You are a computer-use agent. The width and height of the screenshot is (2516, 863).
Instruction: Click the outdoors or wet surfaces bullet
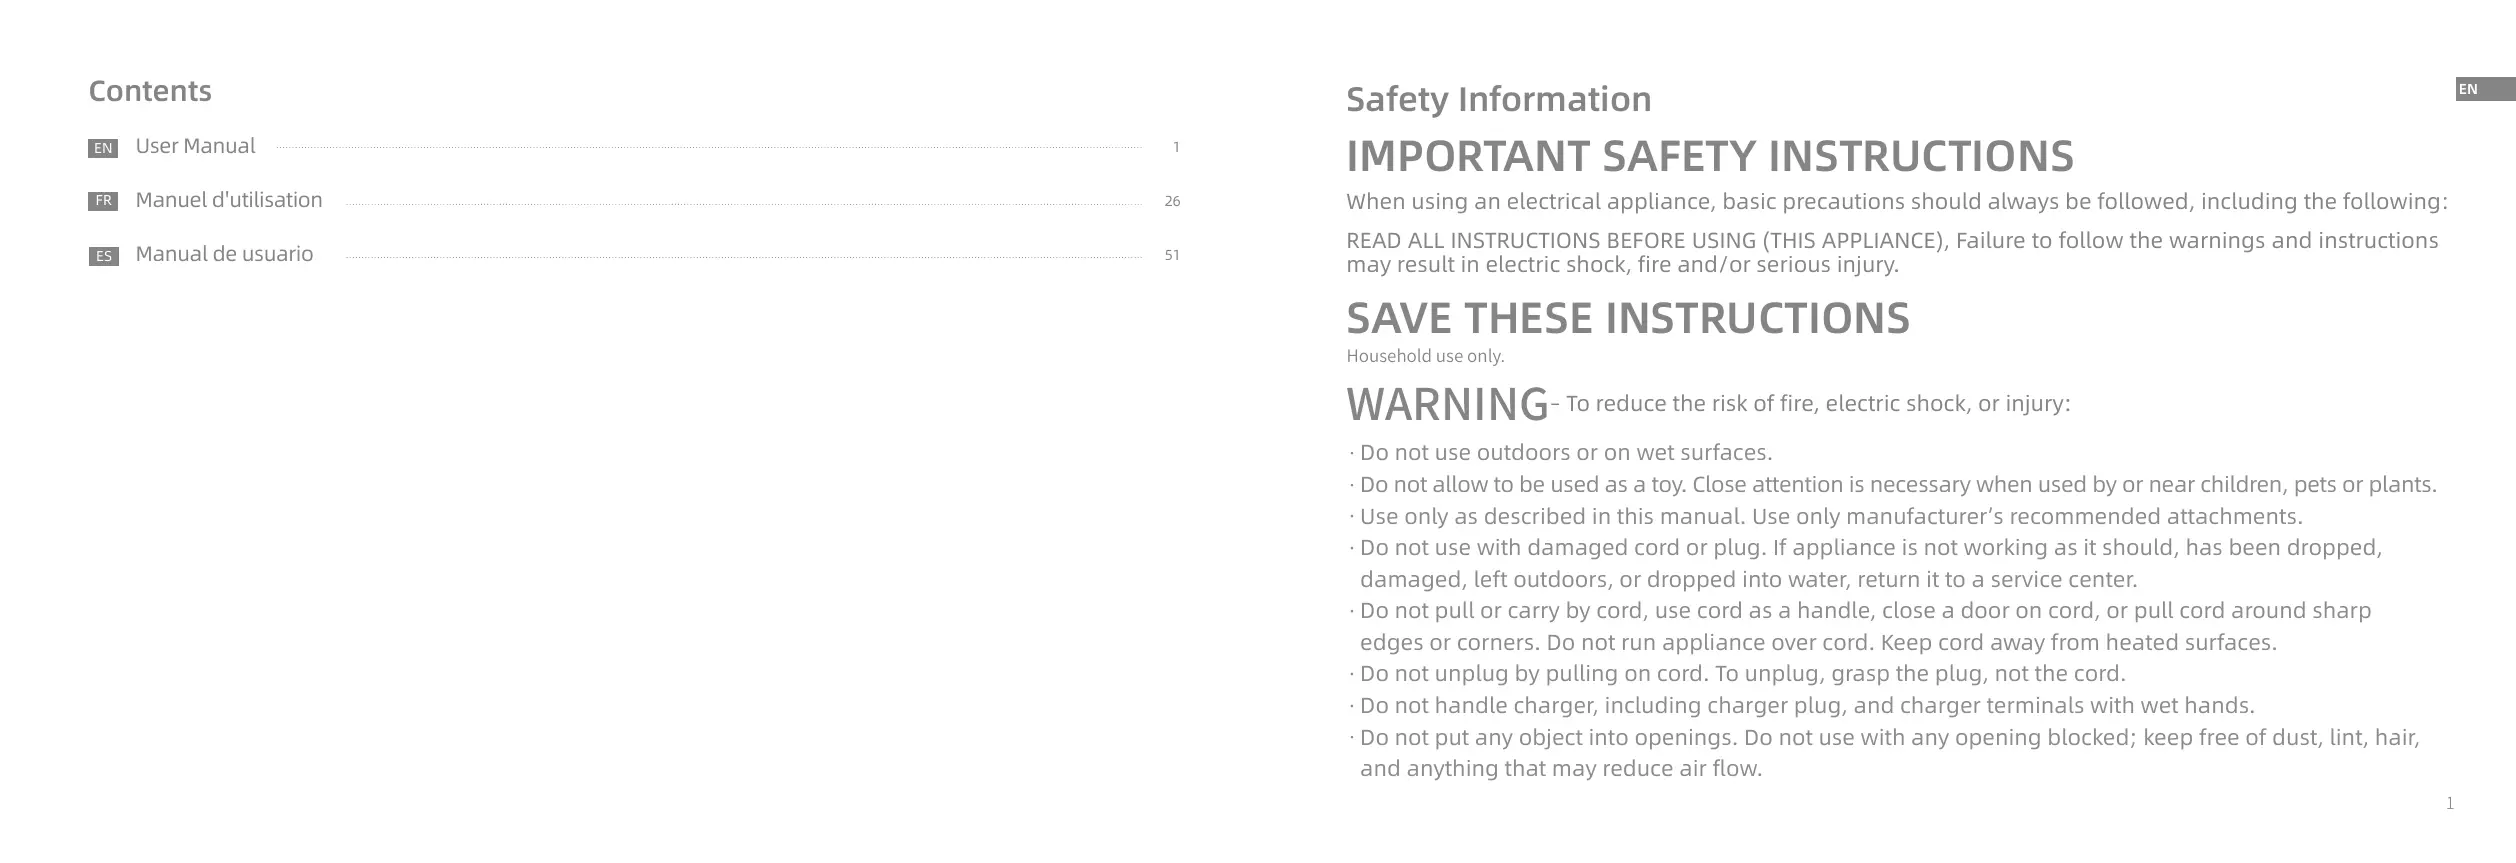(x=1565, y=453)
